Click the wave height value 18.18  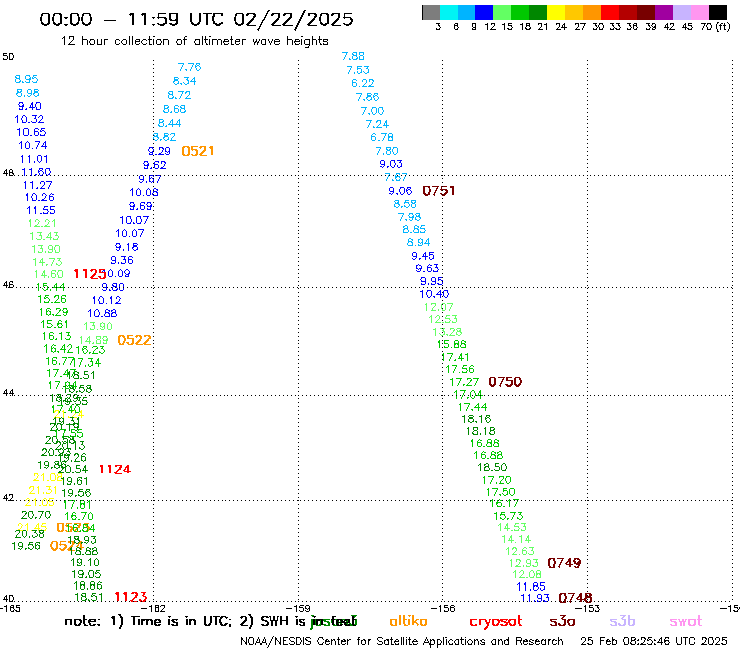480,431
